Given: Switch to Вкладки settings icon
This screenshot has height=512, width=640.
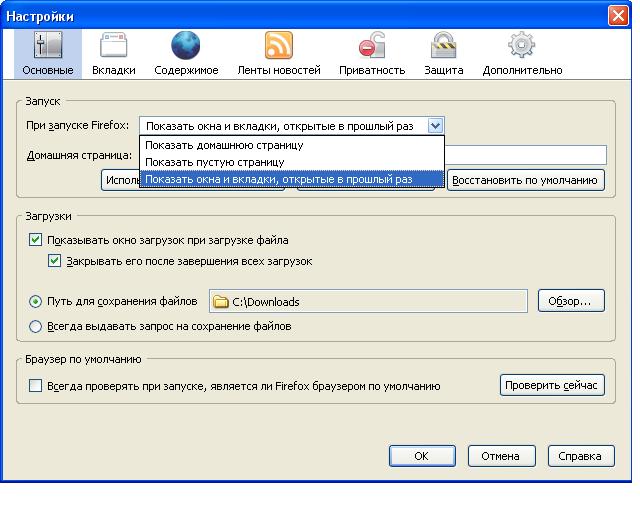Looking at the screenshot, I should coord(113,46).
